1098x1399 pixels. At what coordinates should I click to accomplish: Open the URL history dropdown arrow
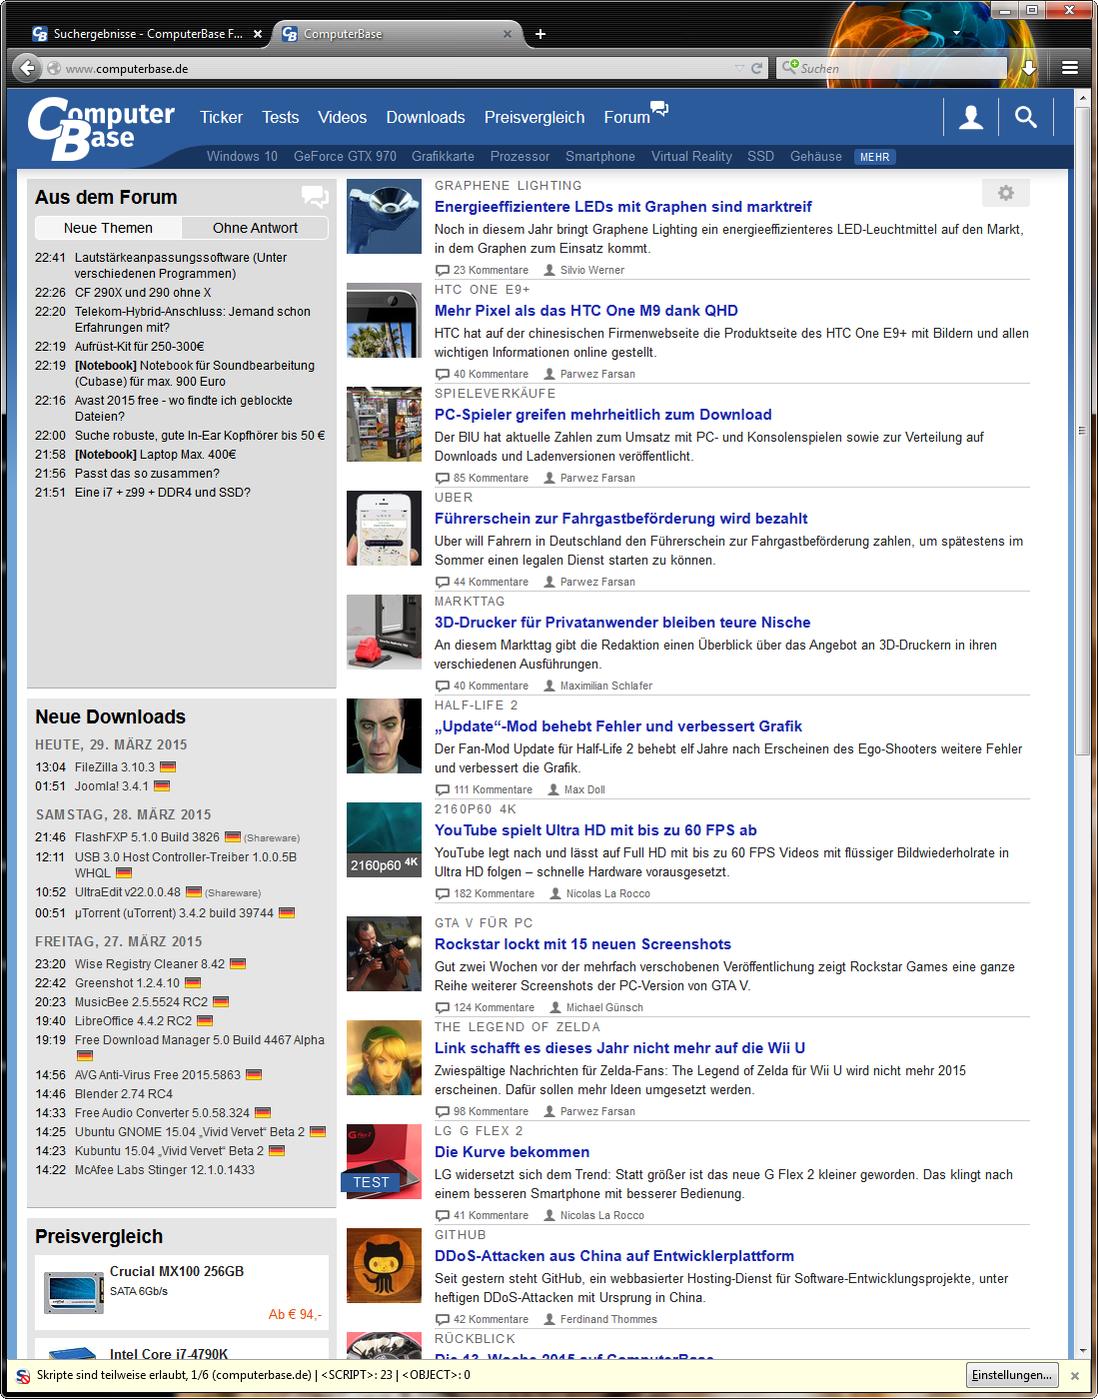739,68
